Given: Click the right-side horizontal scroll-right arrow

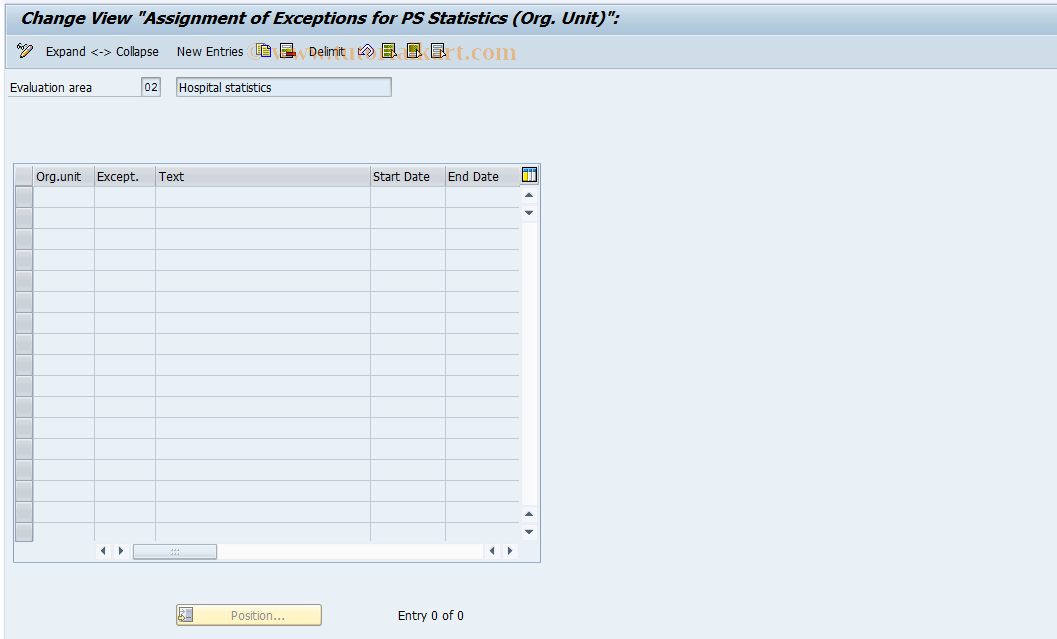Looking at the screenshot, I should coord(510,551).
